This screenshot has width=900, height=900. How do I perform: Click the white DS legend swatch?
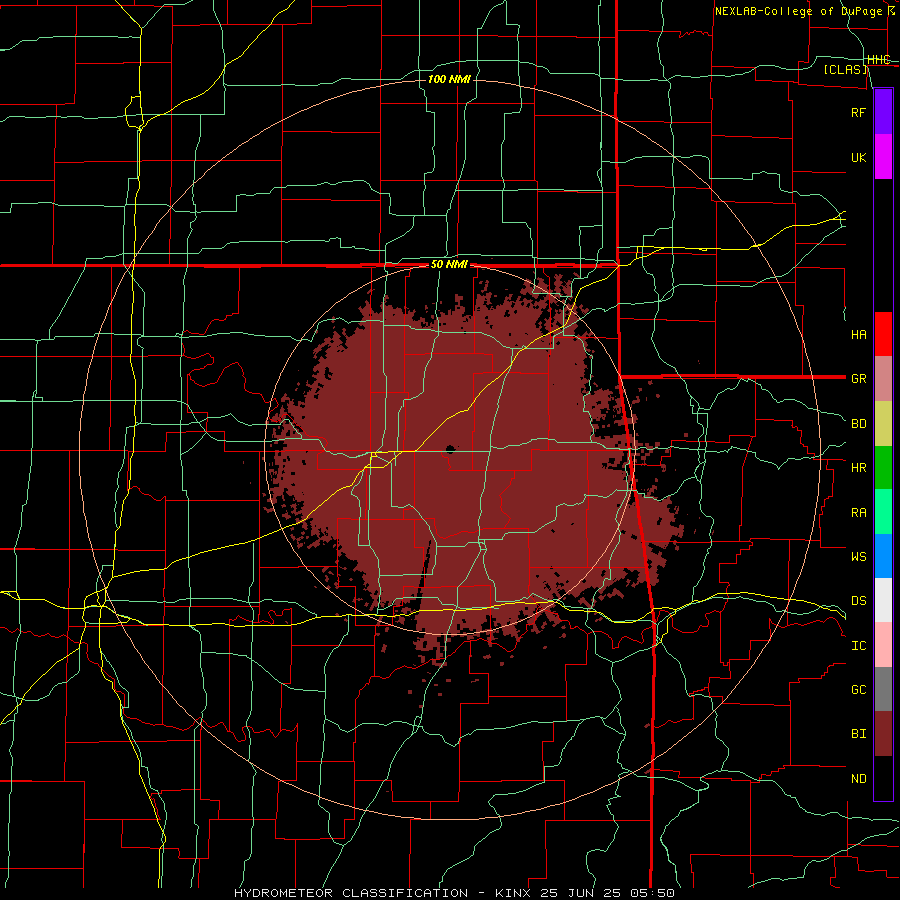coord(883,600)
